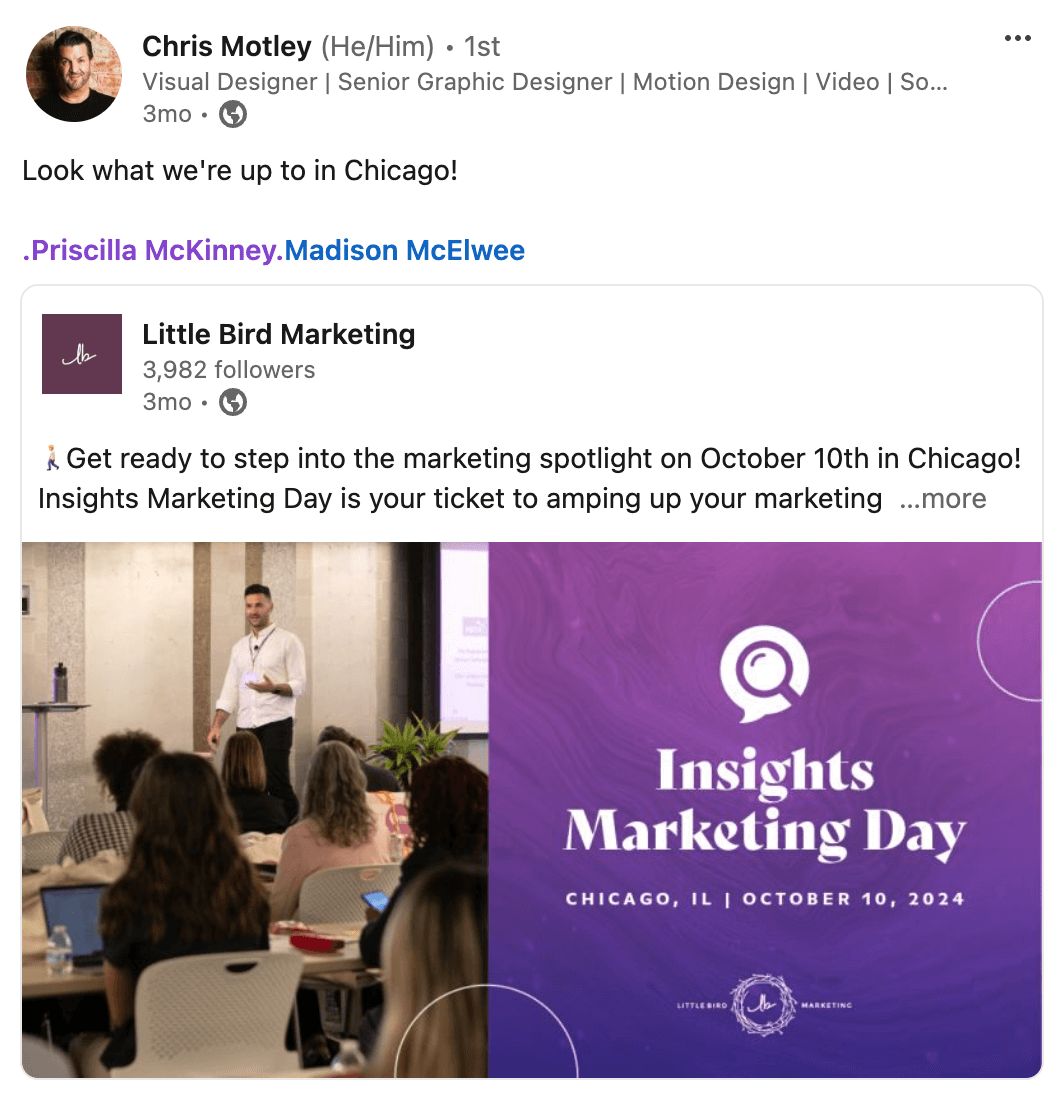Click Chris Motley's Visual Designer headline
This screenshot has height=1096, width=1060.
pyautogui.click(x=545, y=82)
